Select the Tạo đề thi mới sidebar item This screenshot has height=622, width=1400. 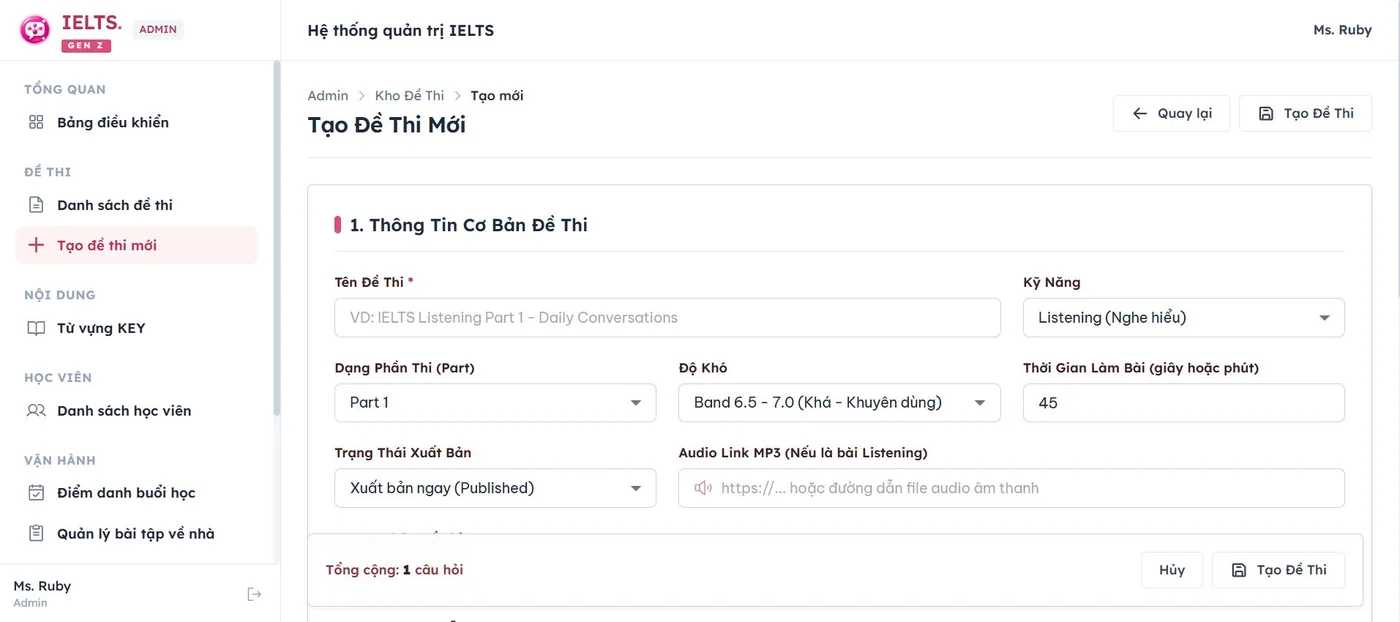[136, 245]
